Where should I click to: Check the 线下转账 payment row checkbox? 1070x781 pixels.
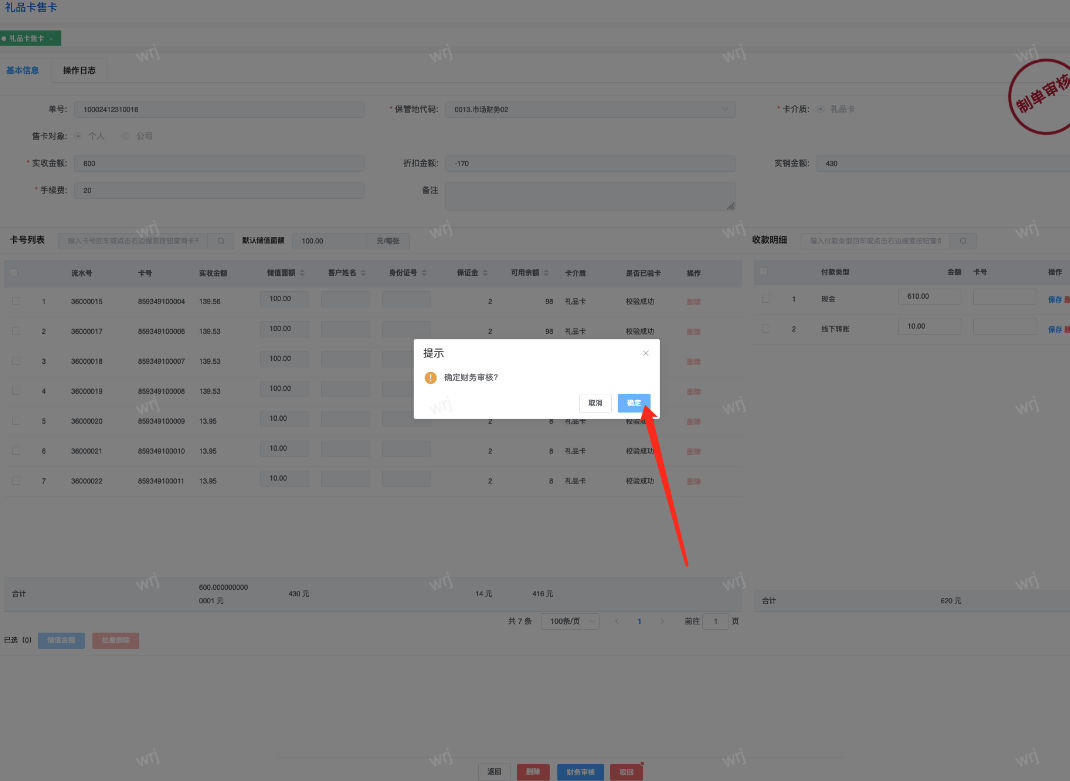766,329
